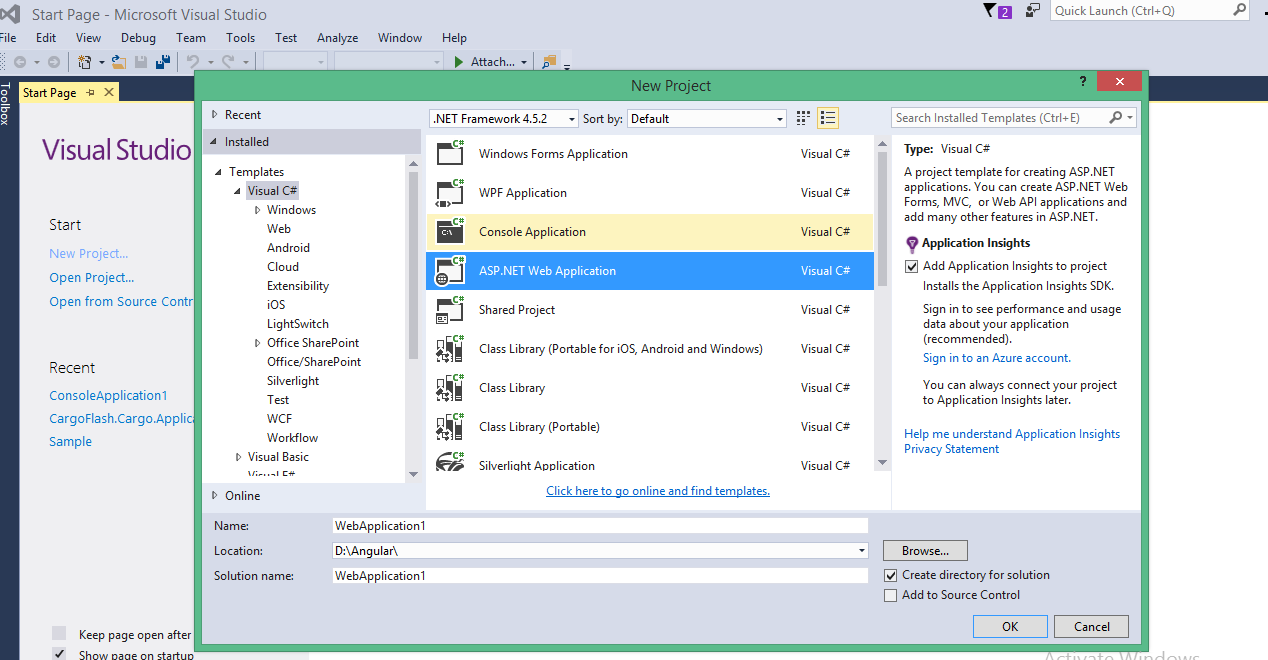1268x660 pixels.
Task: Toggle Keep page open after project loads
Action: tap(59, 633)
